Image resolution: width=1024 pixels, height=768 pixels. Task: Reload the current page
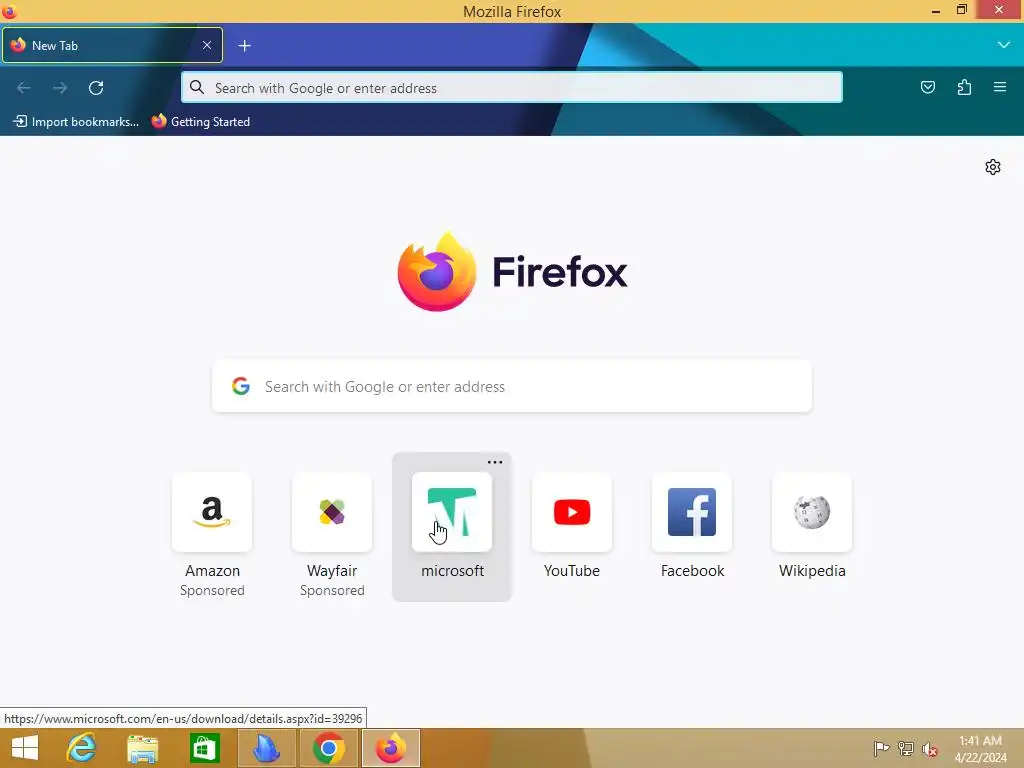tap(96, 88)
